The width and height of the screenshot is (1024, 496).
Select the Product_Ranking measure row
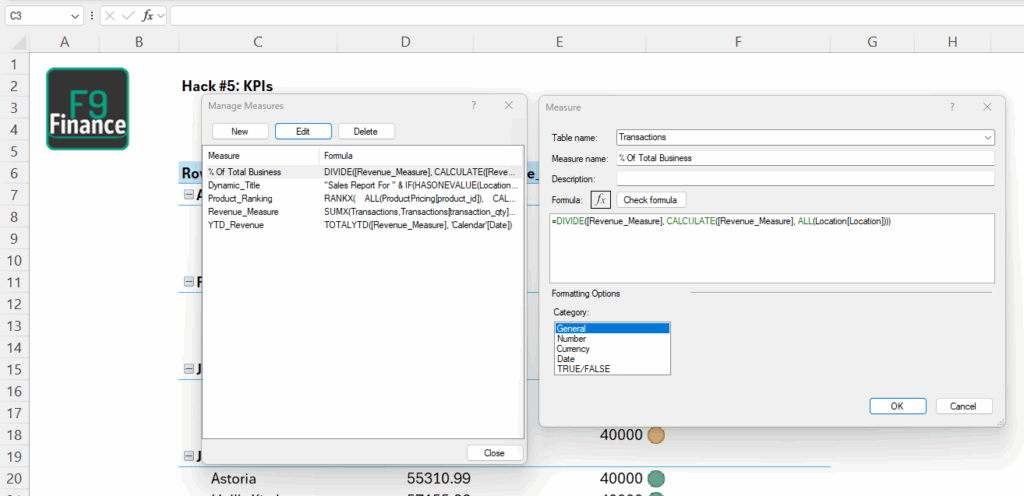point(362,198)
